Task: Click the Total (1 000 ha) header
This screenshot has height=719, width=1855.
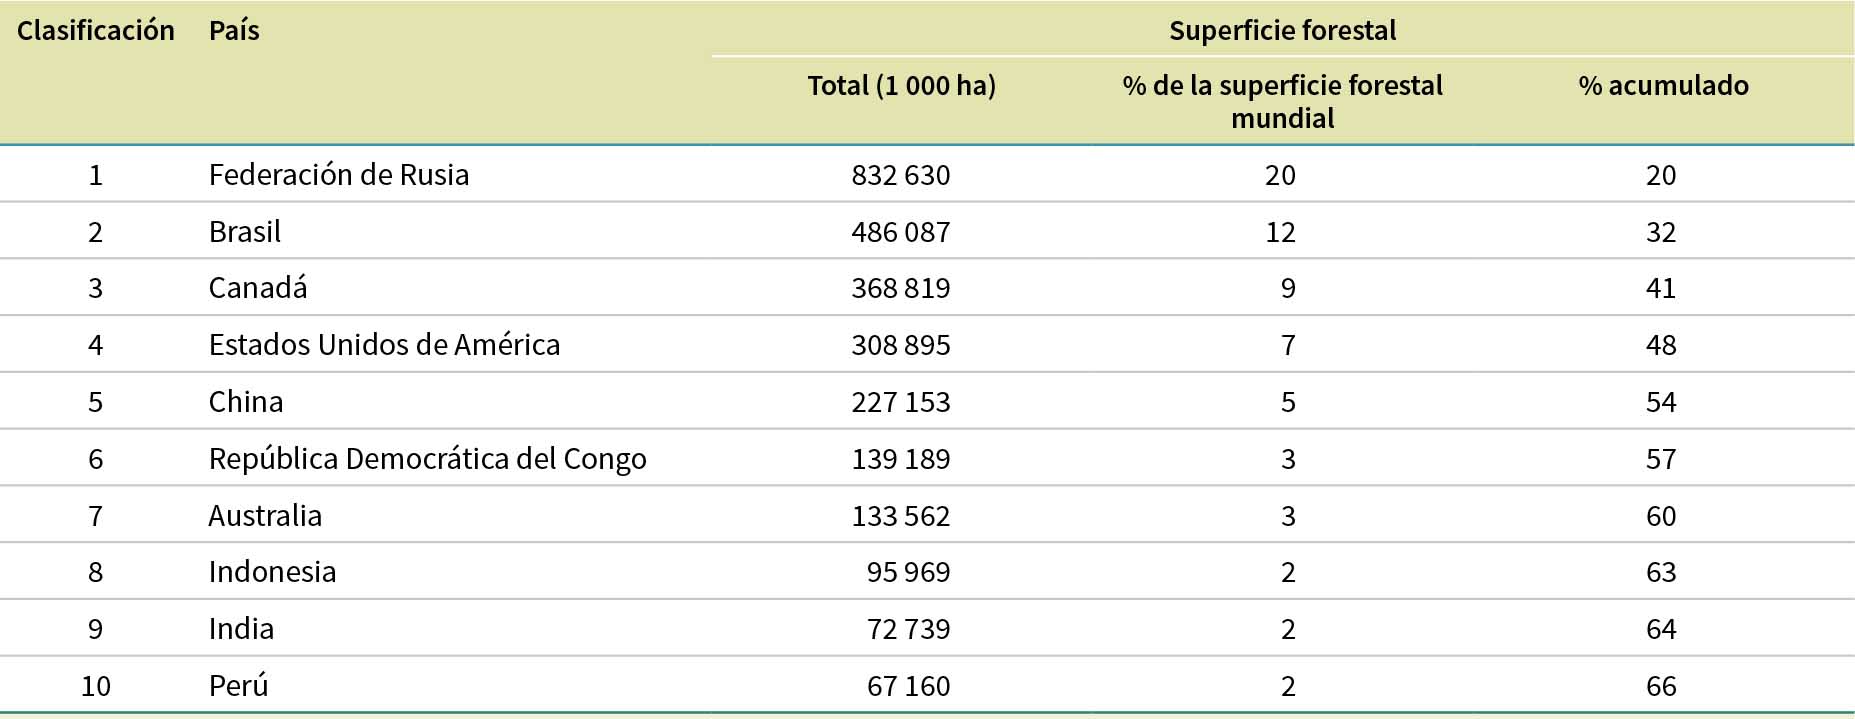Action: [901, 86]
